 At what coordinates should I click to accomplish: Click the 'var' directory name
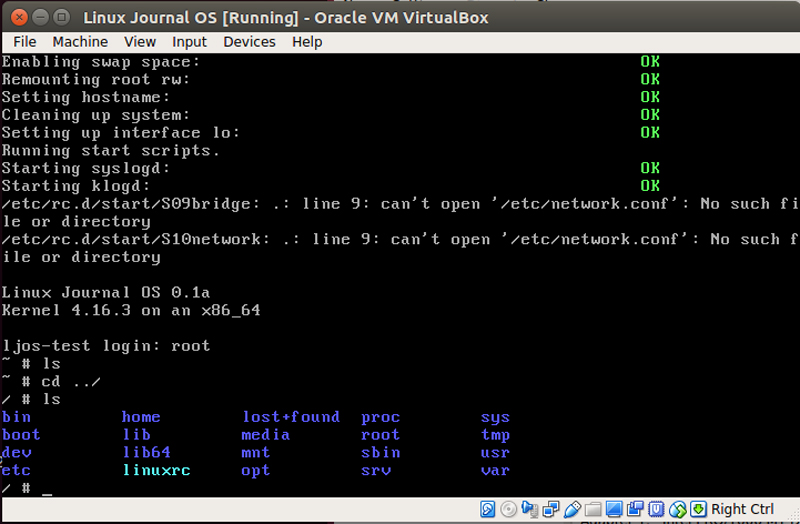pos(495,470)
